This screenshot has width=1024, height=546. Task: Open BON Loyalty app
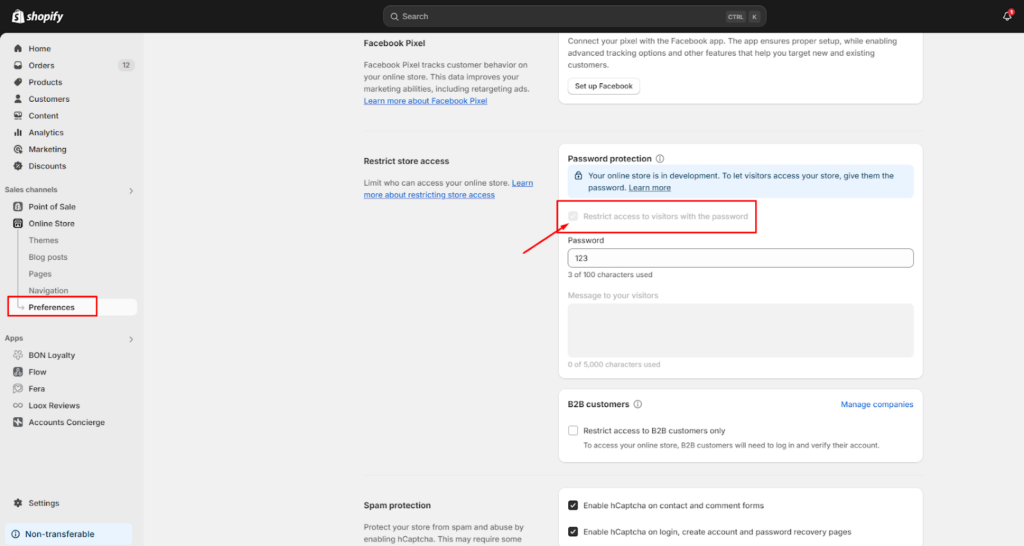tap(51, 355)
